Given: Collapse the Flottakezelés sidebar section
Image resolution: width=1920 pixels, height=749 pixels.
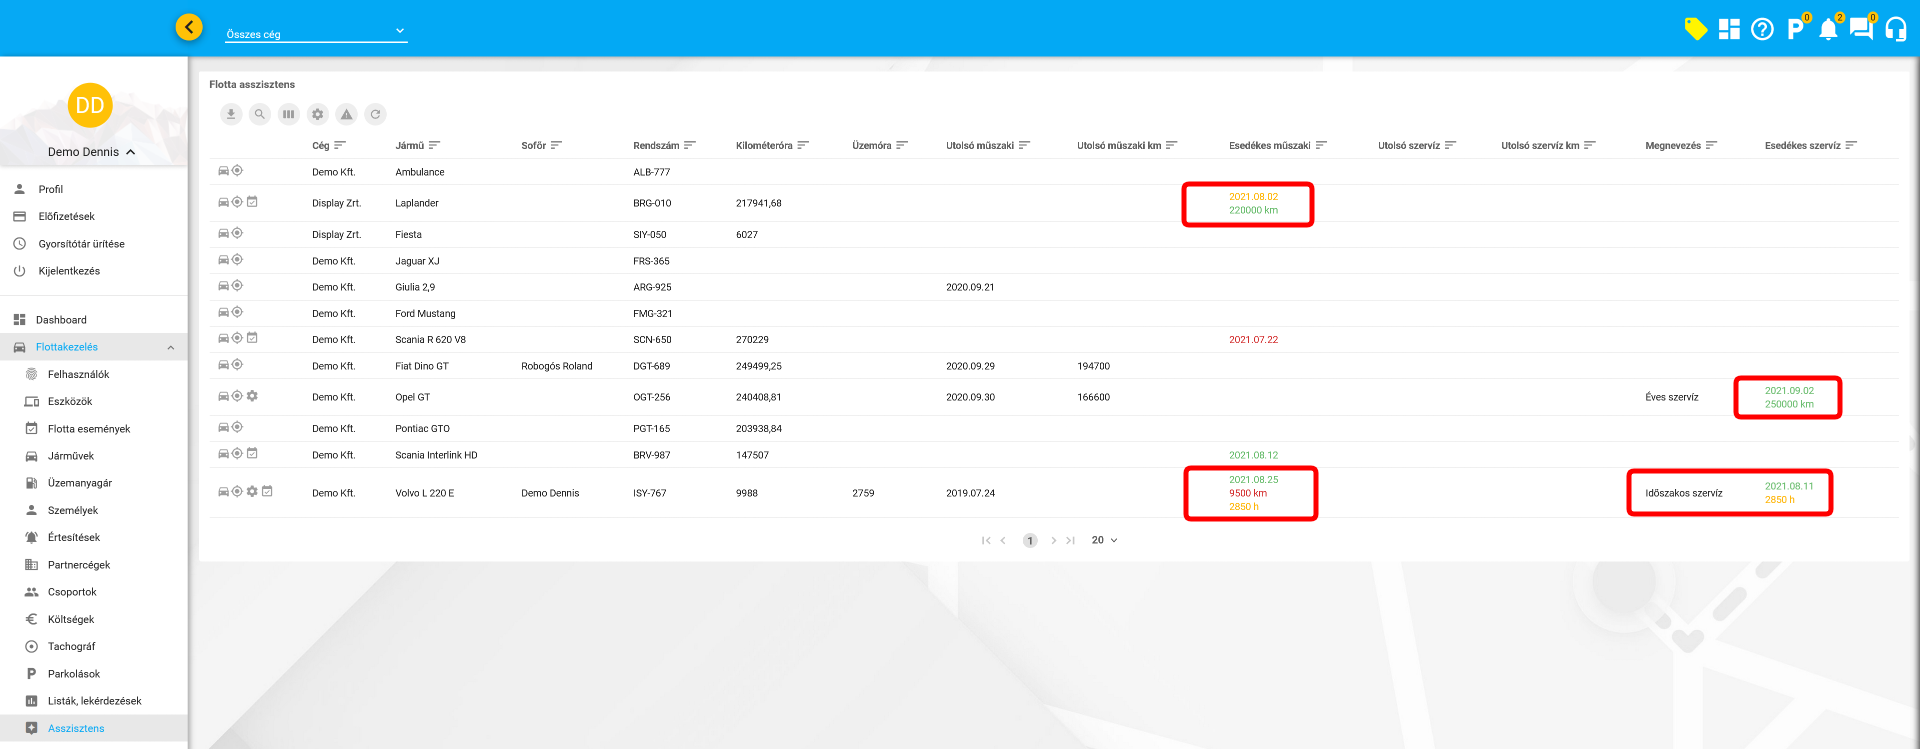Looking at the screenshot, I should click(x=171, y=347).
